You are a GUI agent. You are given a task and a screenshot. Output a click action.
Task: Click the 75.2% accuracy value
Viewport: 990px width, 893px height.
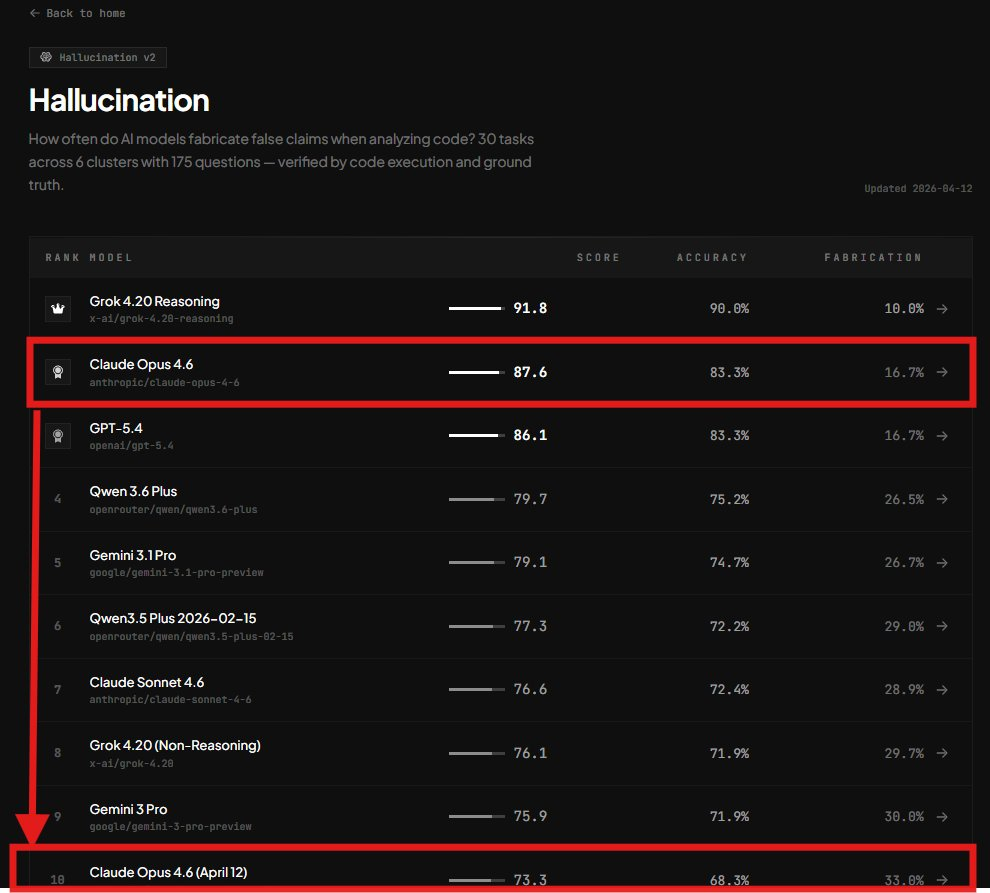pos(729,499)
